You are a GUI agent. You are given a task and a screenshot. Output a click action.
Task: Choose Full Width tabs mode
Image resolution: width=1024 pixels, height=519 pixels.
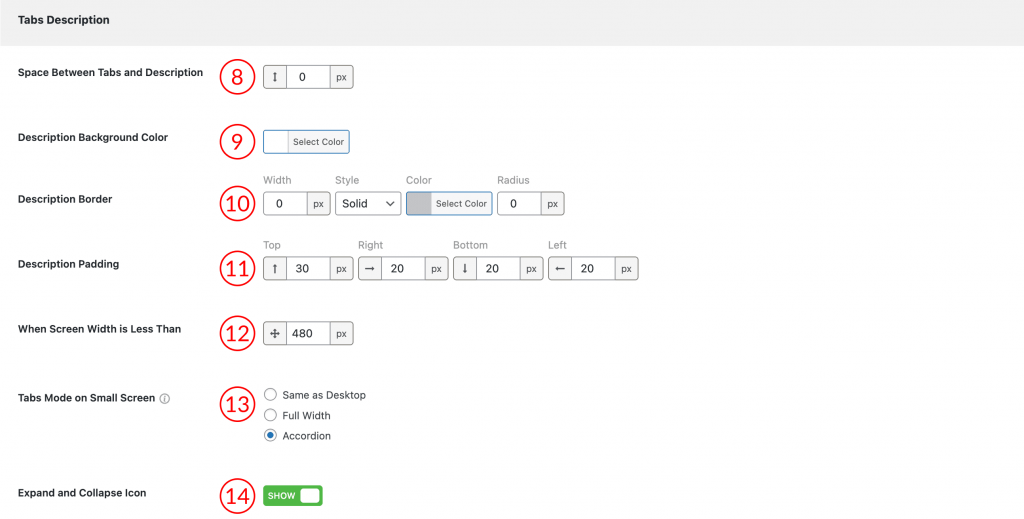271,415
